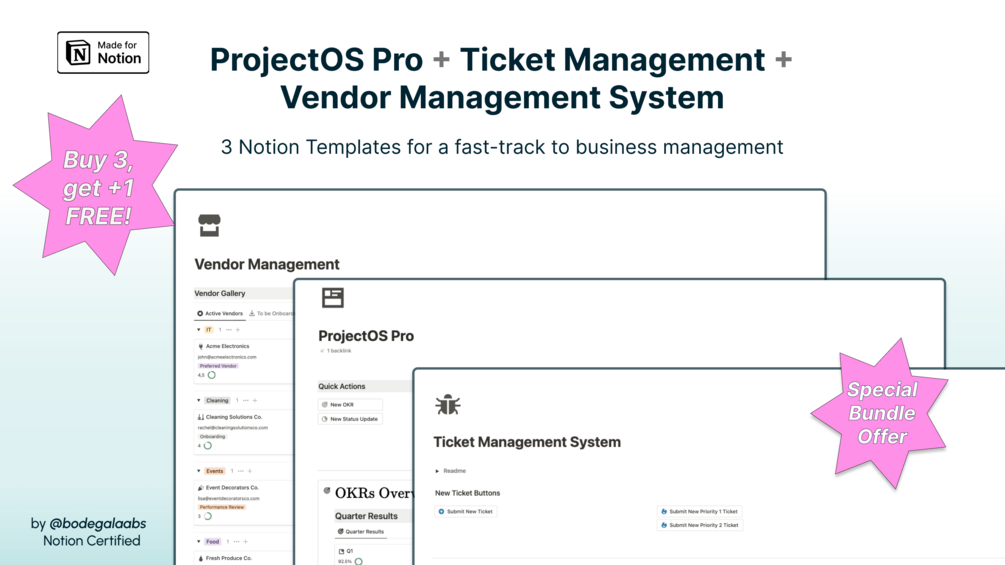The image size is (1005, 565).
Task: Click the Vendor Gallery heading
Action: pos(220,293)
